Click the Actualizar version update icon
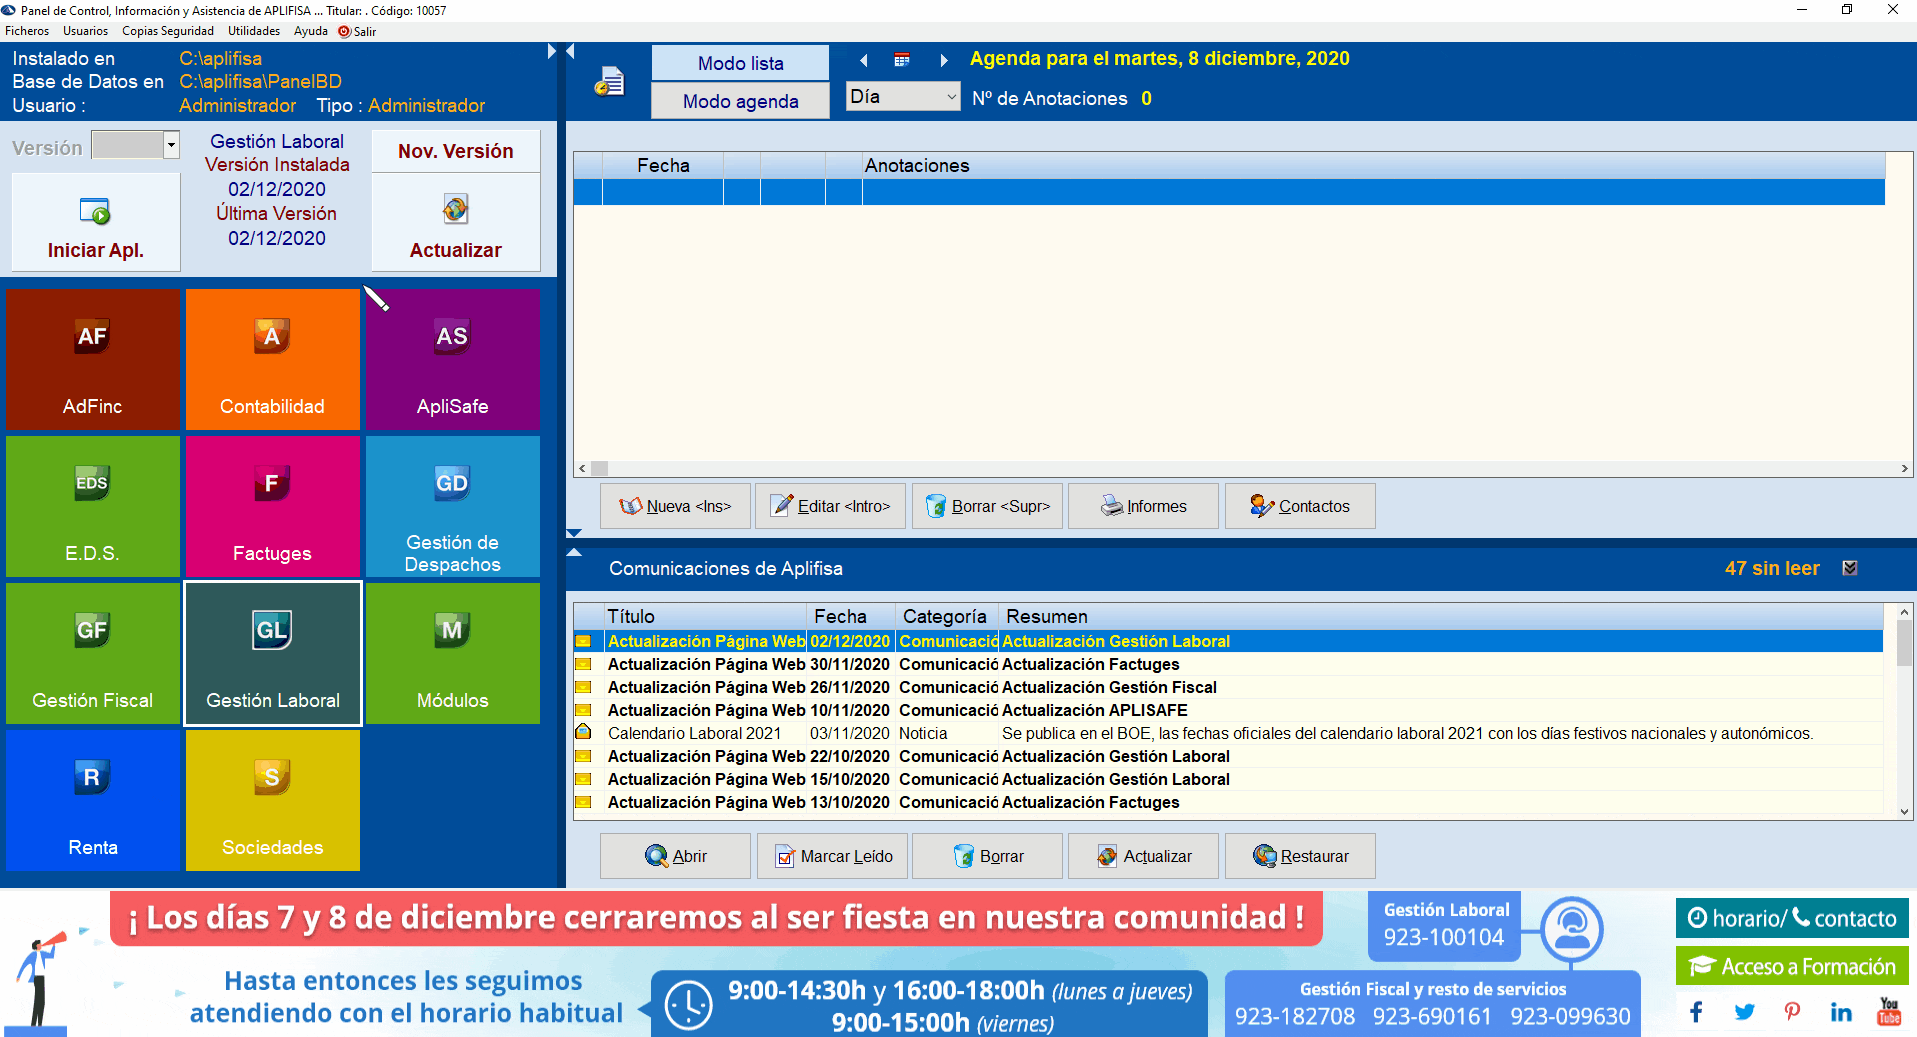This screenshot has height=1037, width=1917. coord(455,209)
